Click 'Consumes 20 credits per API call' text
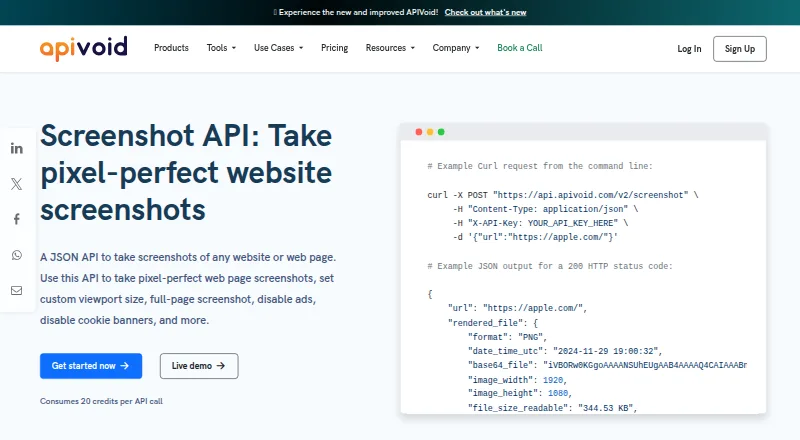The height and width of the screenshot is (440, 800). 102,401
